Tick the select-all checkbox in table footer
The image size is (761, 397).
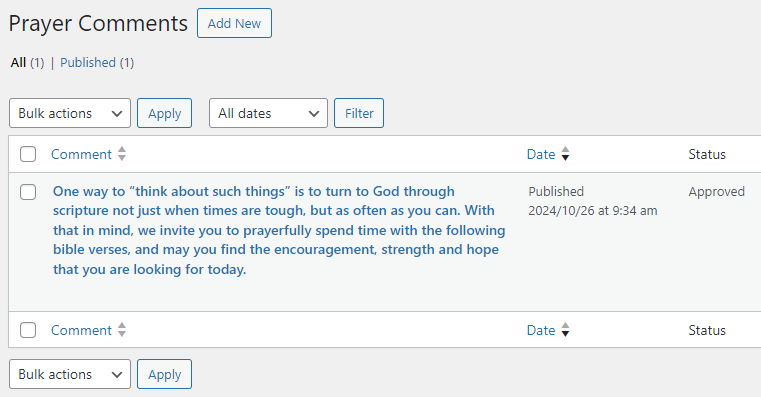[28, 330]
